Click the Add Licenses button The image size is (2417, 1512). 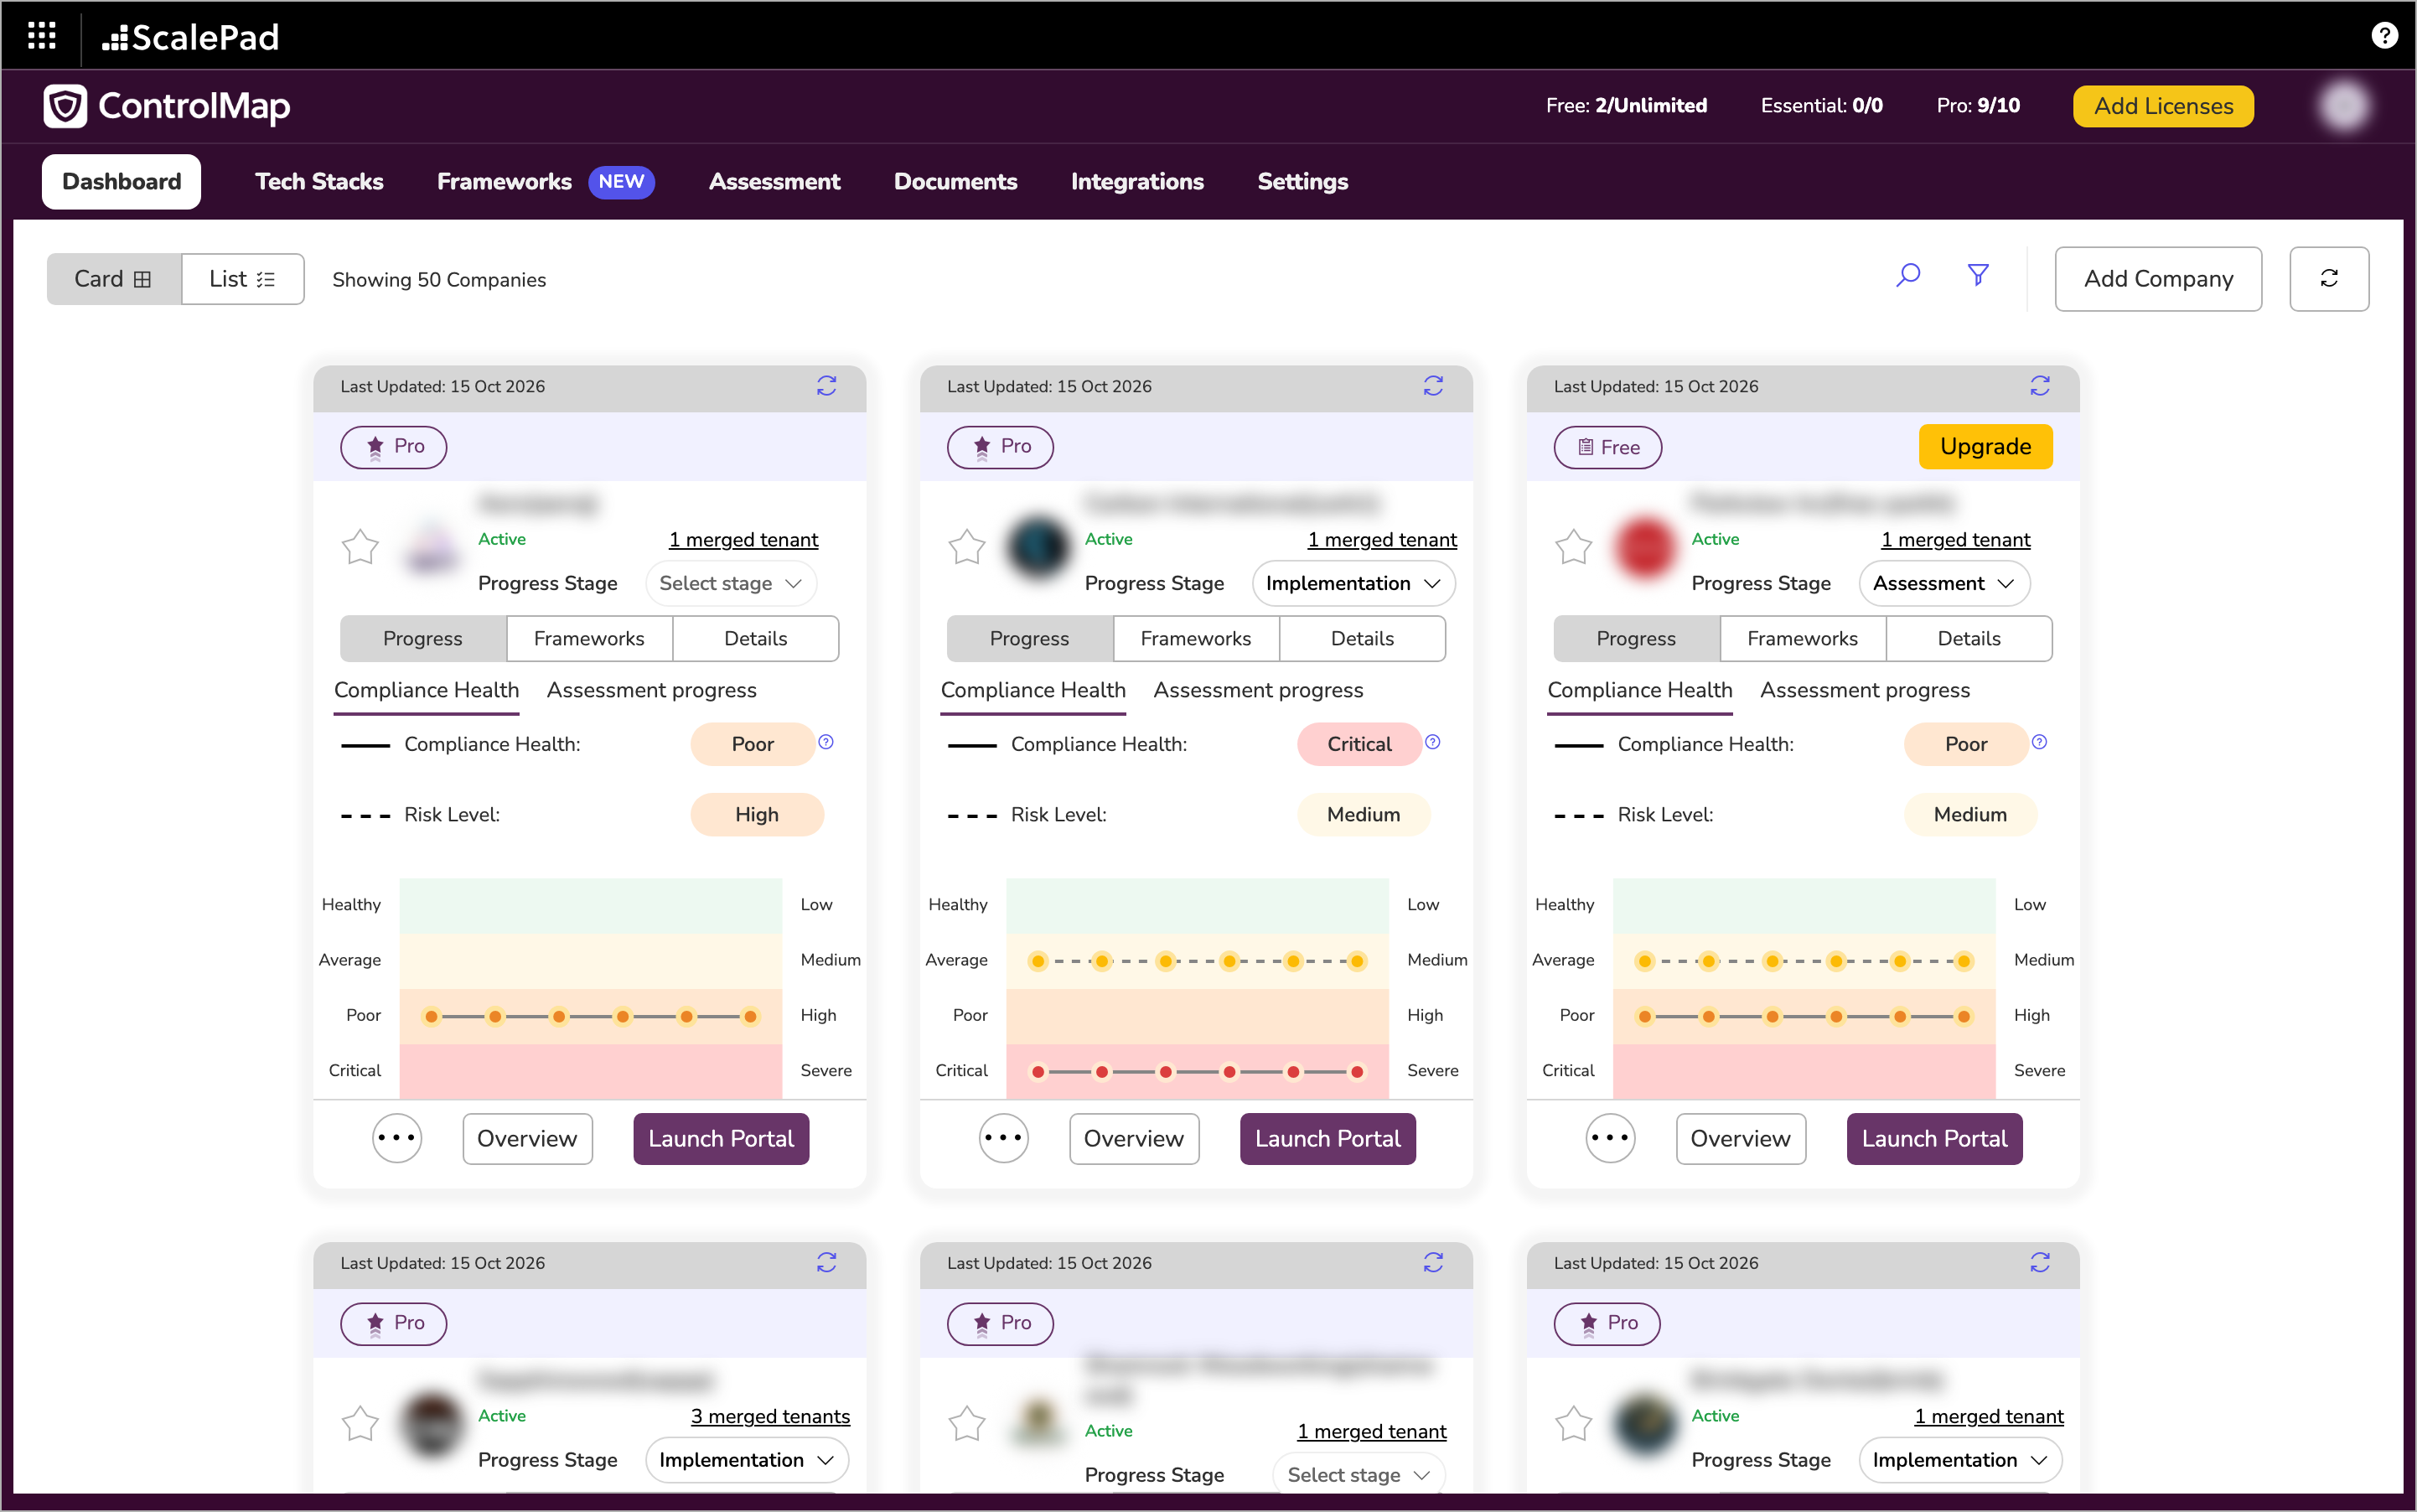click(x=2163, y=106)
